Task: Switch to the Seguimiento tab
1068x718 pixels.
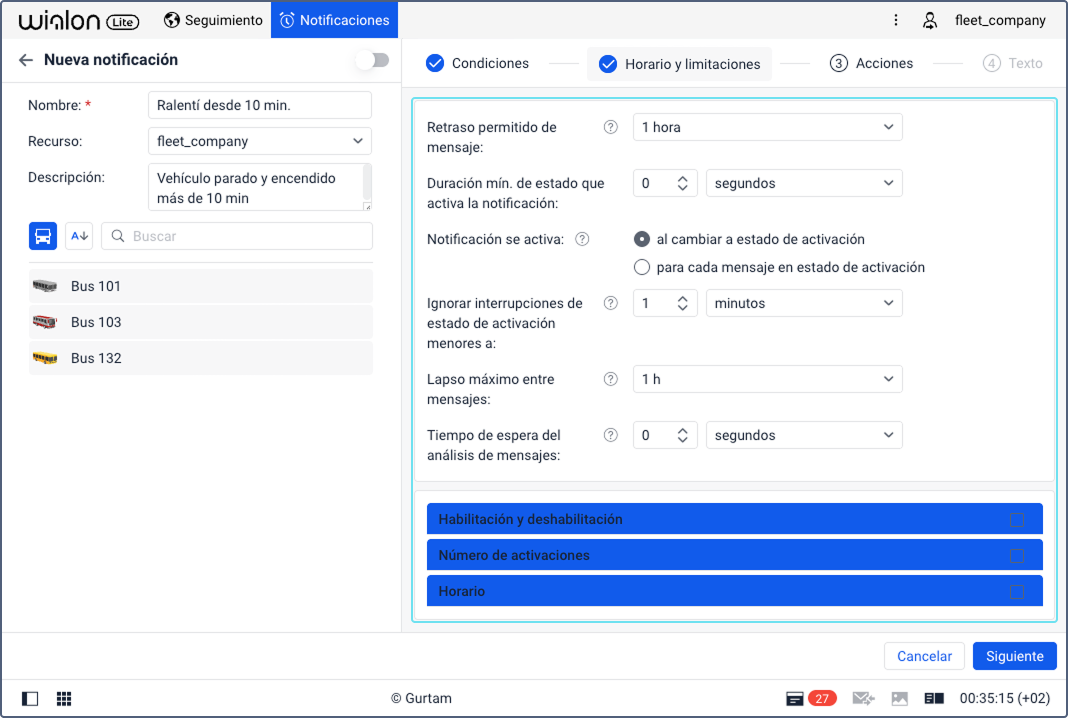Action: tap(213, 20)
